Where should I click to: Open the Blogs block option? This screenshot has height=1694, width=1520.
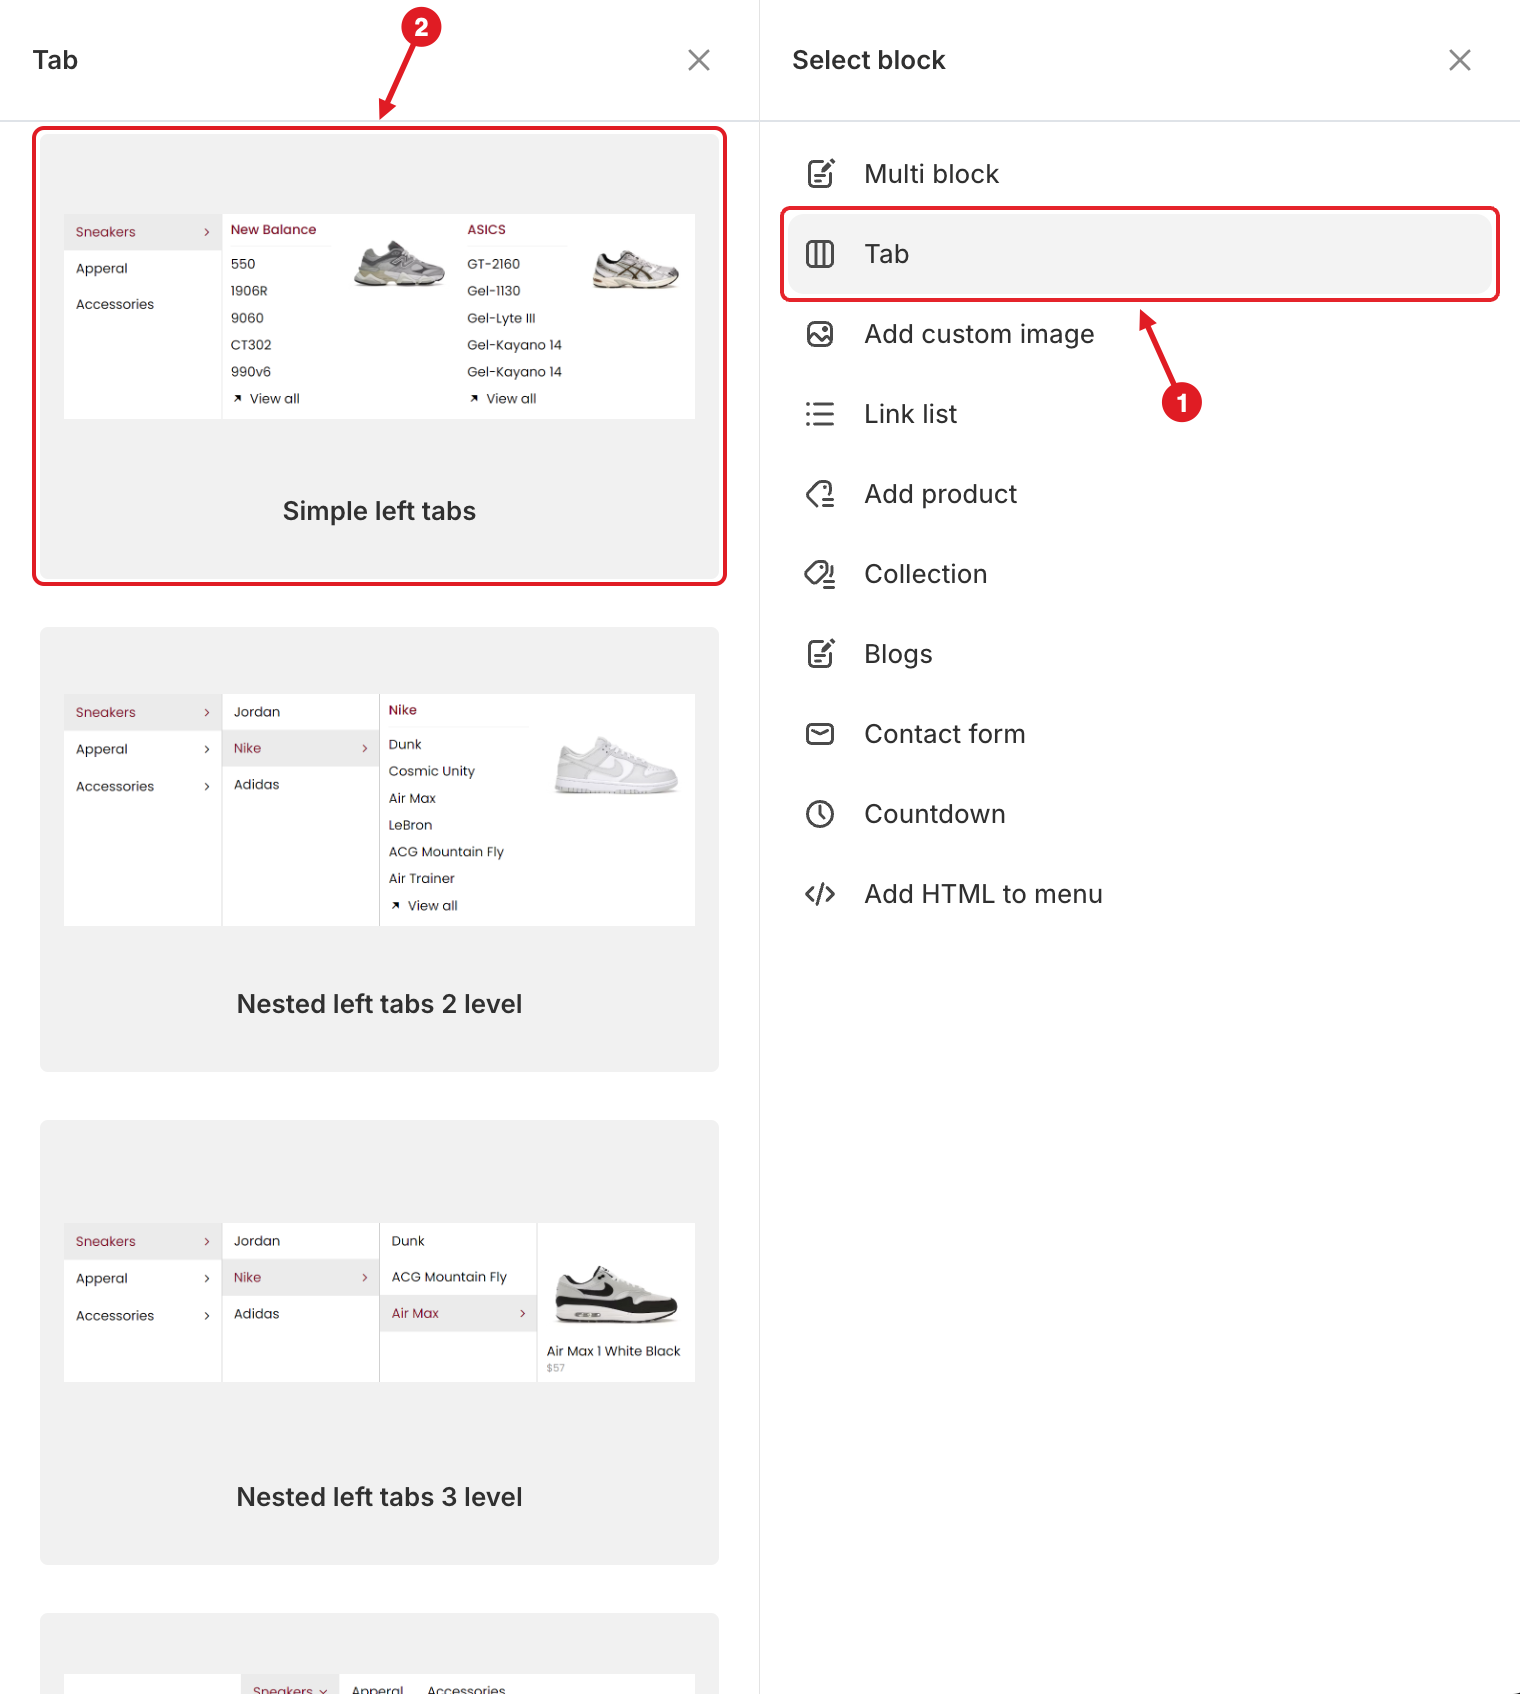[1139, 654]
